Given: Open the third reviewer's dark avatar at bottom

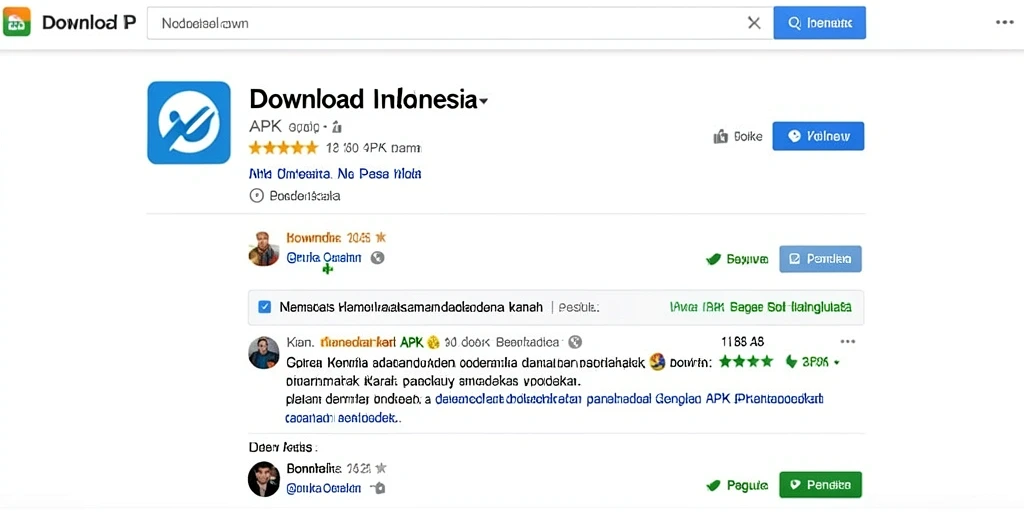Looking at the screenshot, I should [x=264, y=479].
